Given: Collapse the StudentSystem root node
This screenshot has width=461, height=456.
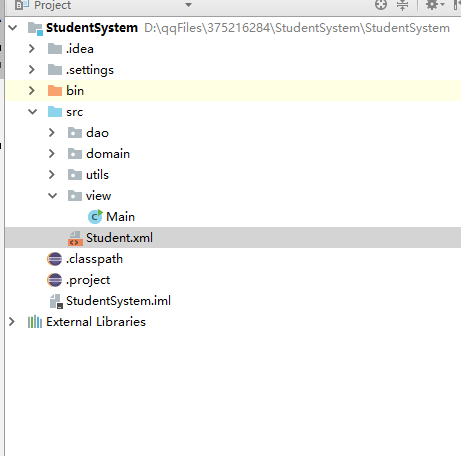Looking at the screenshot, I should (13, 27).
